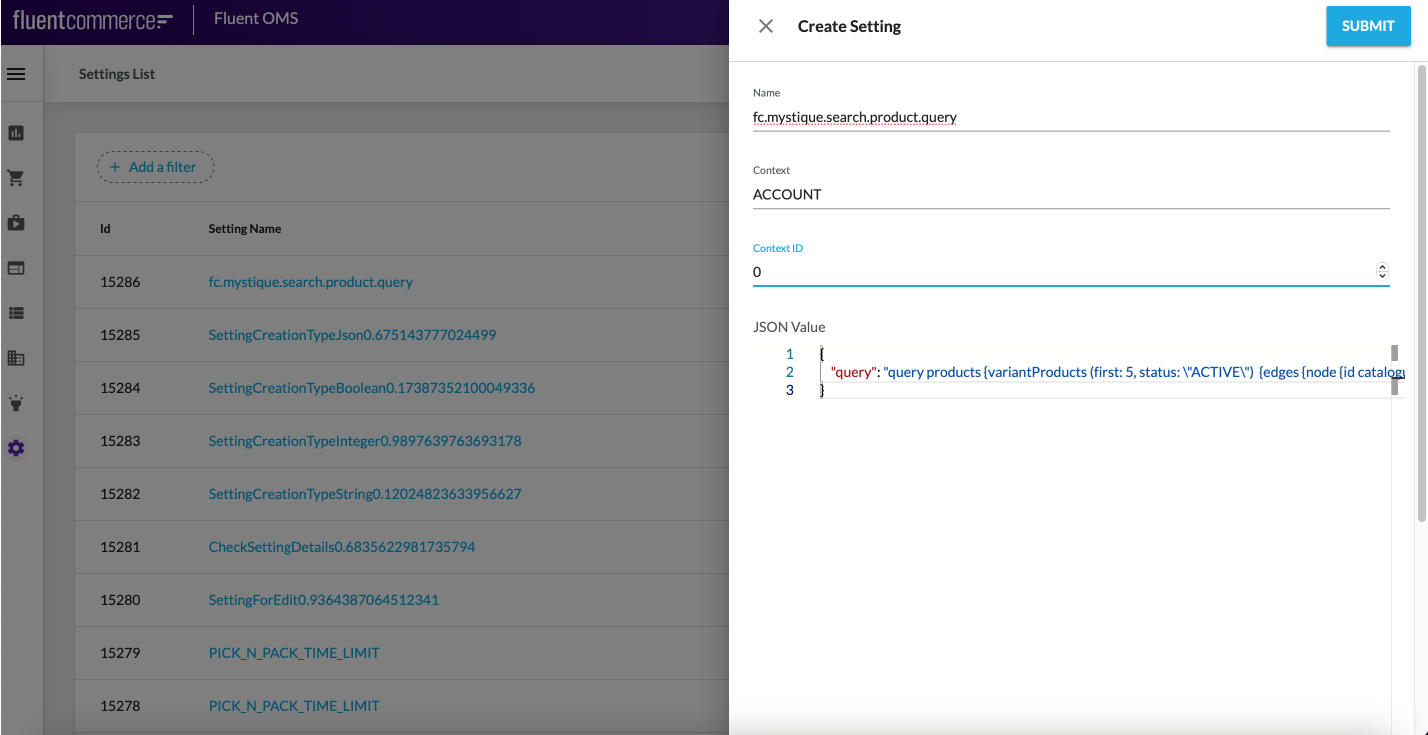Screen dimensions: 1428x735
Task: Click Add a filter button
Action: [155, 167]
